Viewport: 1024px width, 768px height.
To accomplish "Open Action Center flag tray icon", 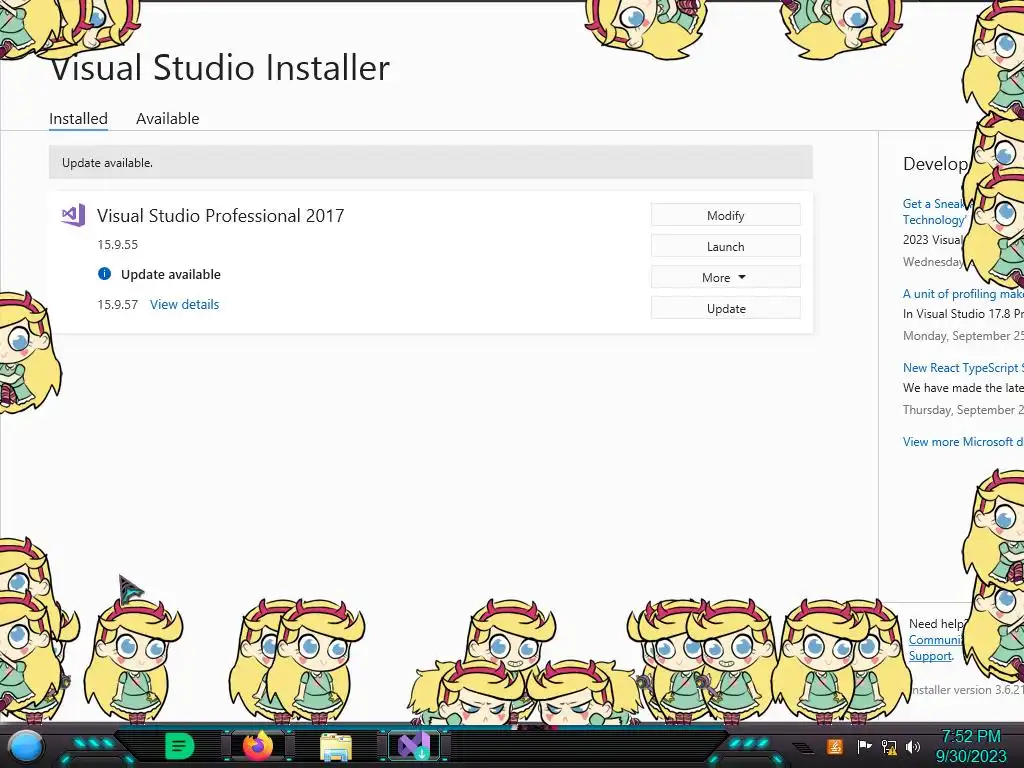I will pyautogui.click(x=864, y=746).
